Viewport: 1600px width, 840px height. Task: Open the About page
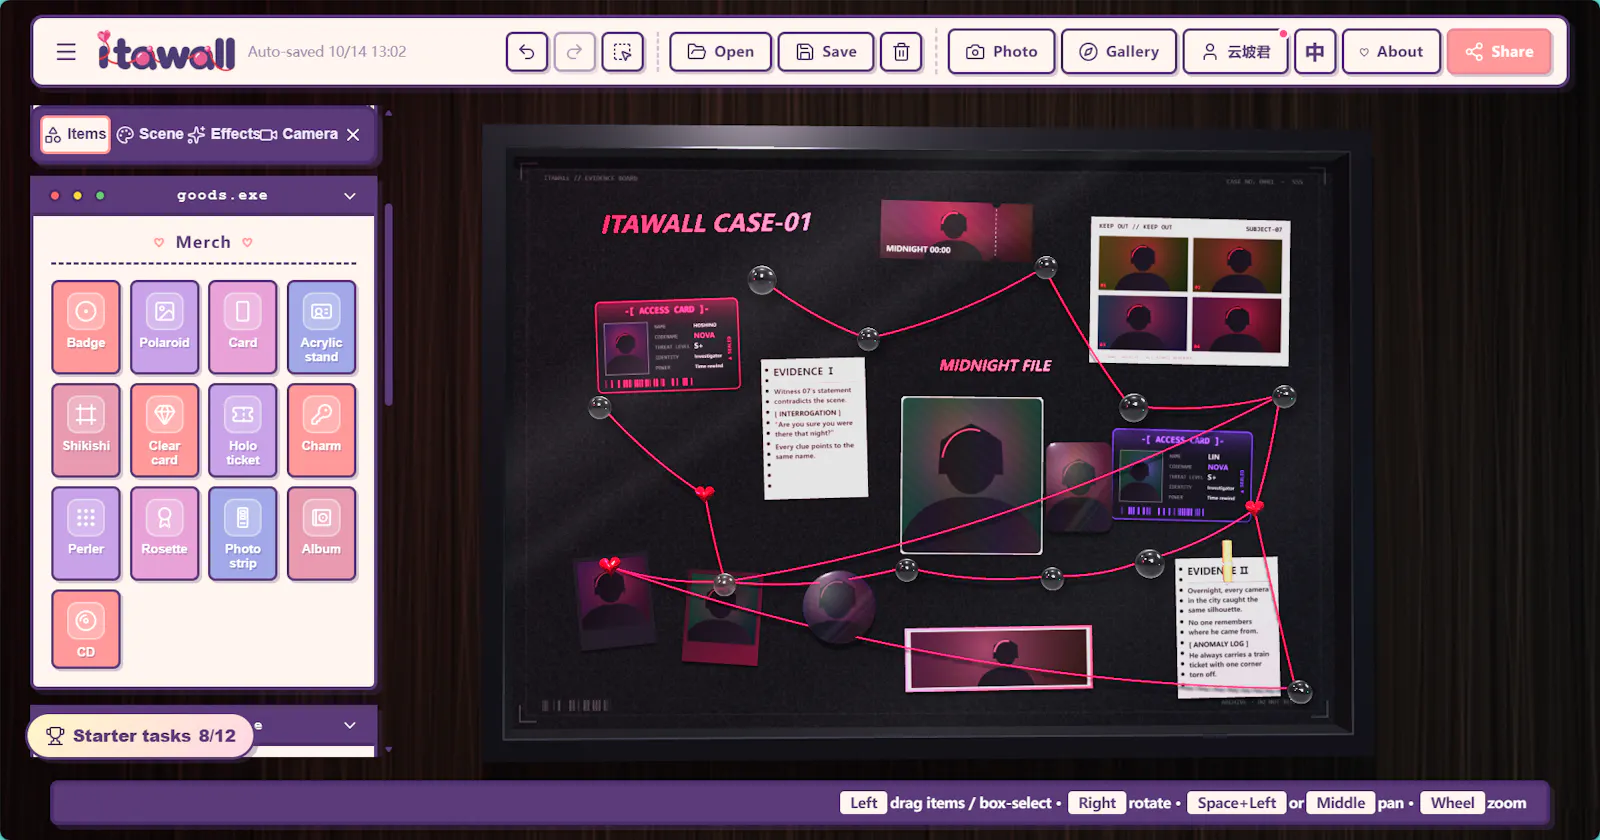pos(1390,52)
